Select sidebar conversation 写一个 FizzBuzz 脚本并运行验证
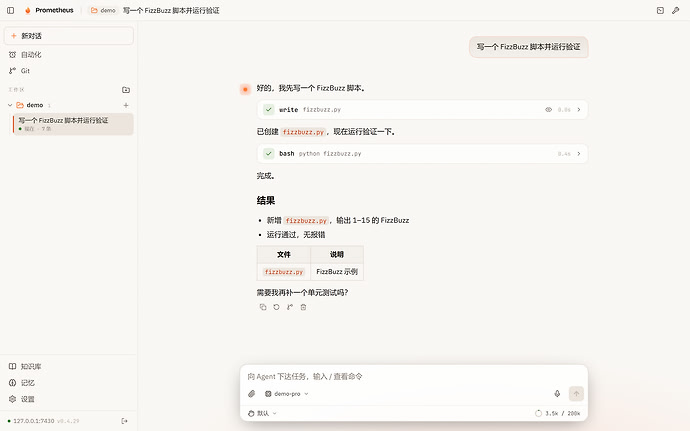 pos(73,124)
